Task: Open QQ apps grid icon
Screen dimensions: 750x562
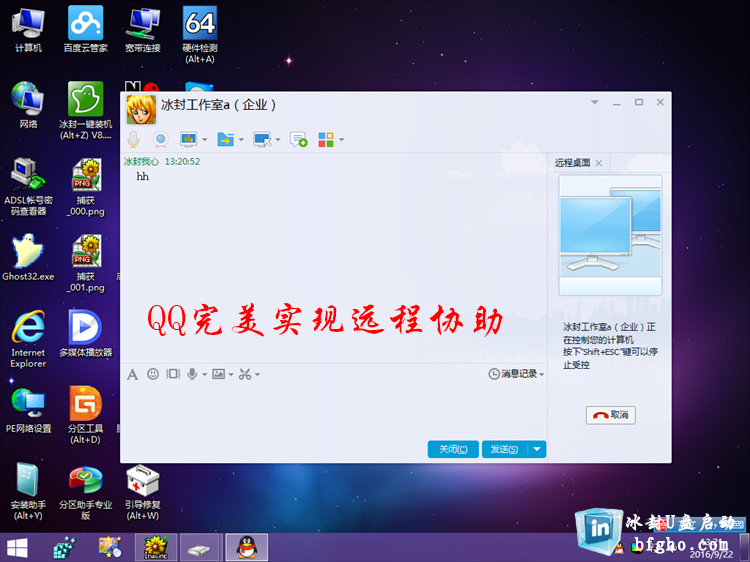Action: tap(326, 139)
